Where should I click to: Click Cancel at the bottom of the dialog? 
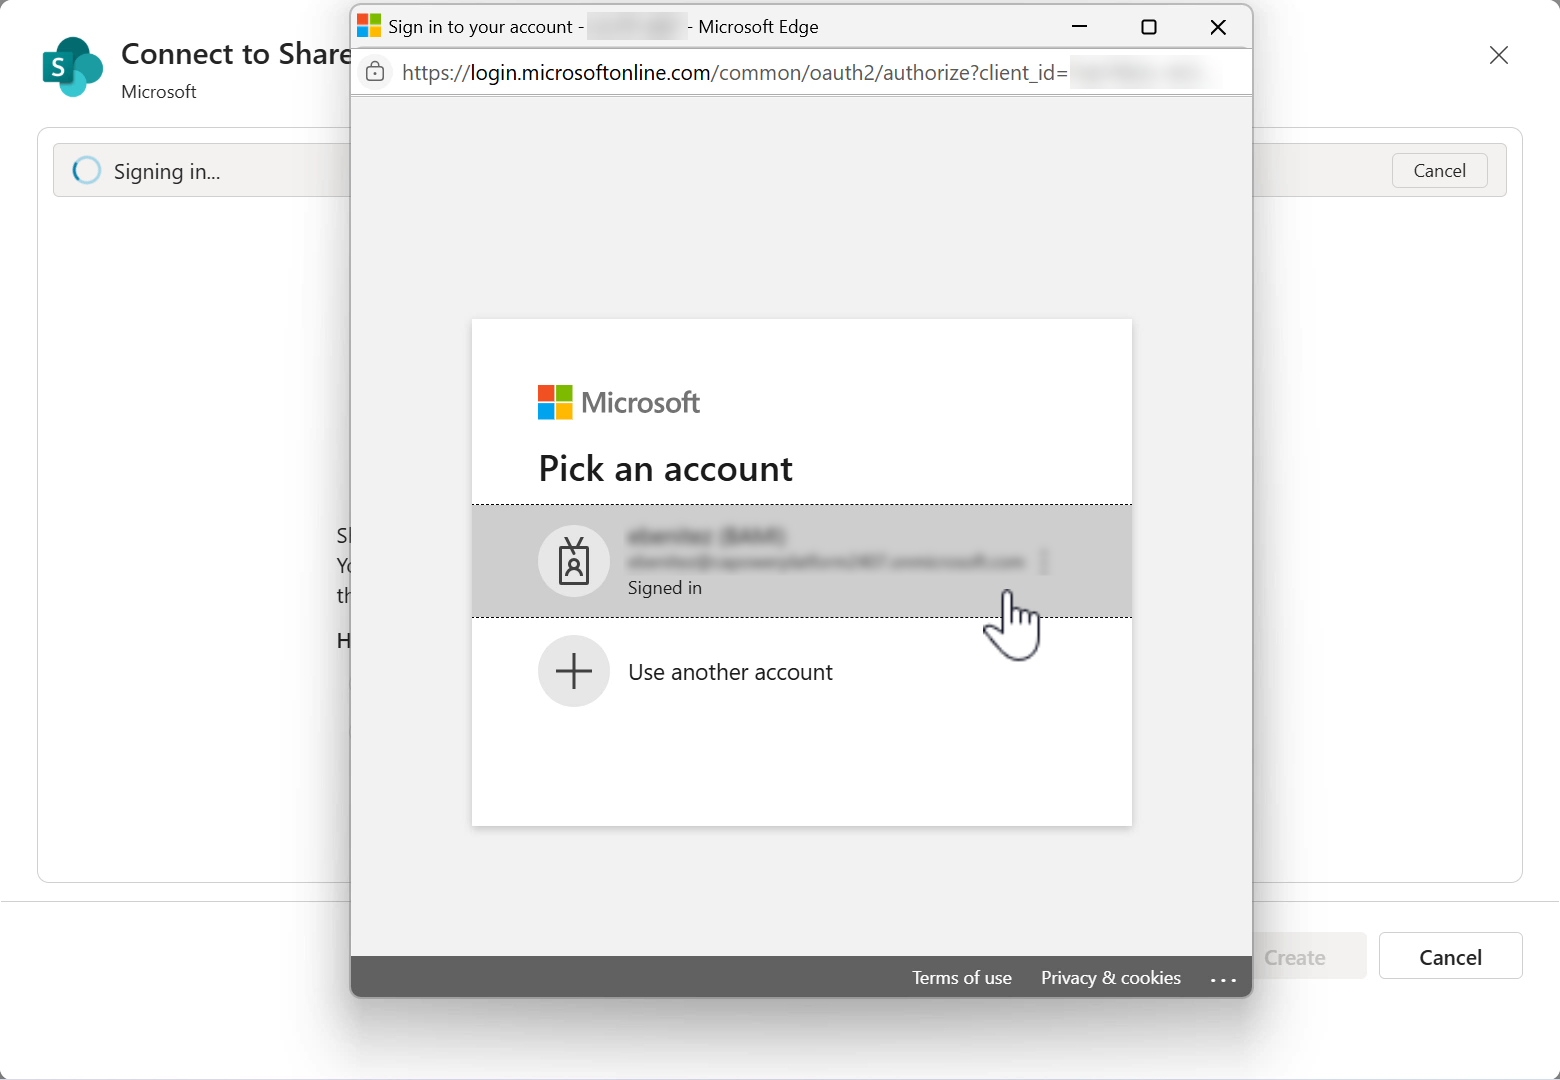click(x=1450, y=956)
